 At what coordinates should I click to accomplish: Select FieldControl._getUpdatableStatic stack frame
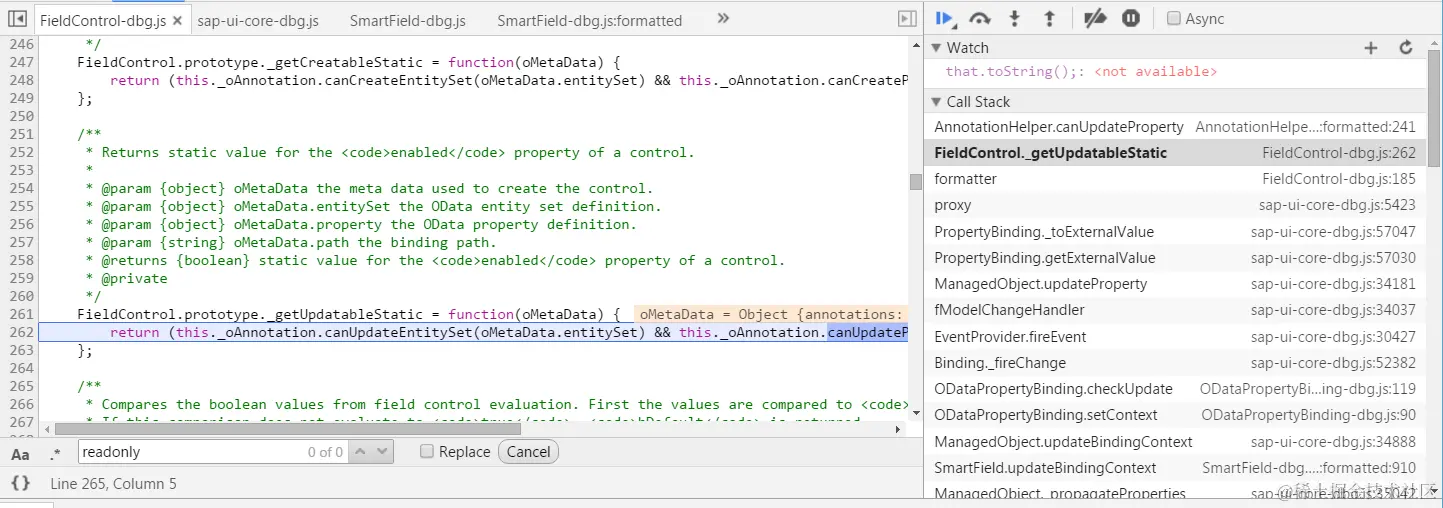pos(1176,153)
